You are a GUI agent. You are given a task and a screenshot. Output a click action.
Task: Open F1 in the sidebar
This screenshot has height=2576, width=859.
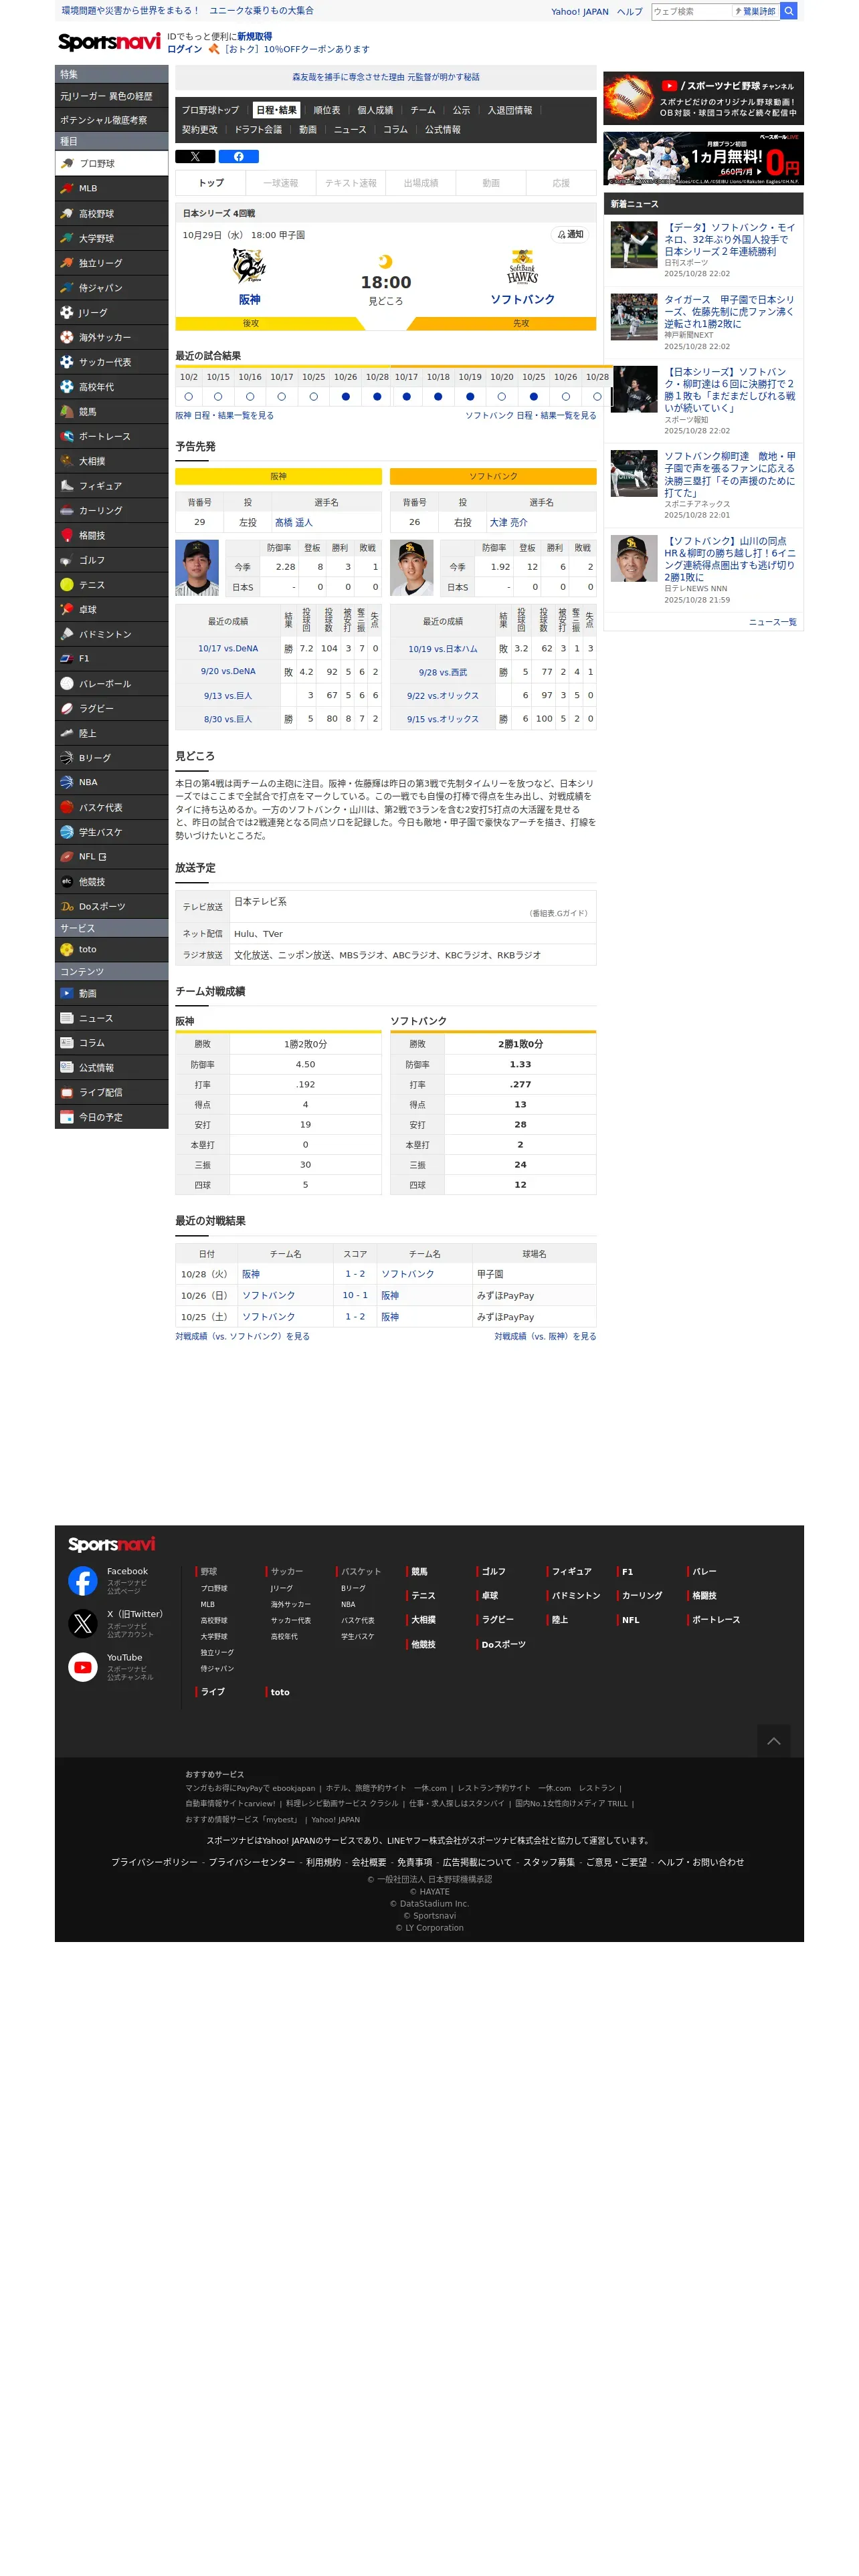[111, 658]
